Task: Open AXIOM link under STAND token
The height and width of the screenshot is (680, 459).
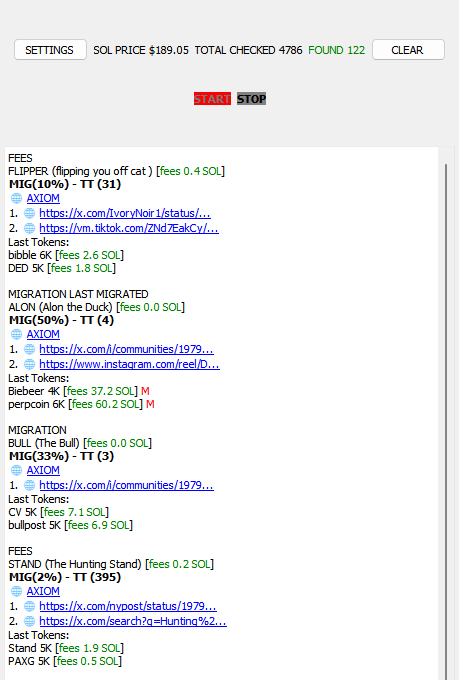Action: [x=43, y=591]
